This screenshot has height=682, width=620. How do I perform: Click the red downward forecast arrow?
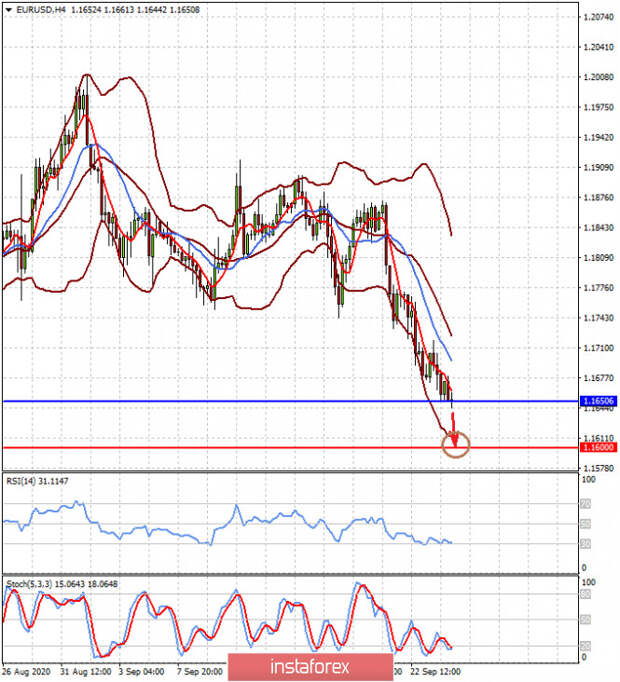coord(454,429)
